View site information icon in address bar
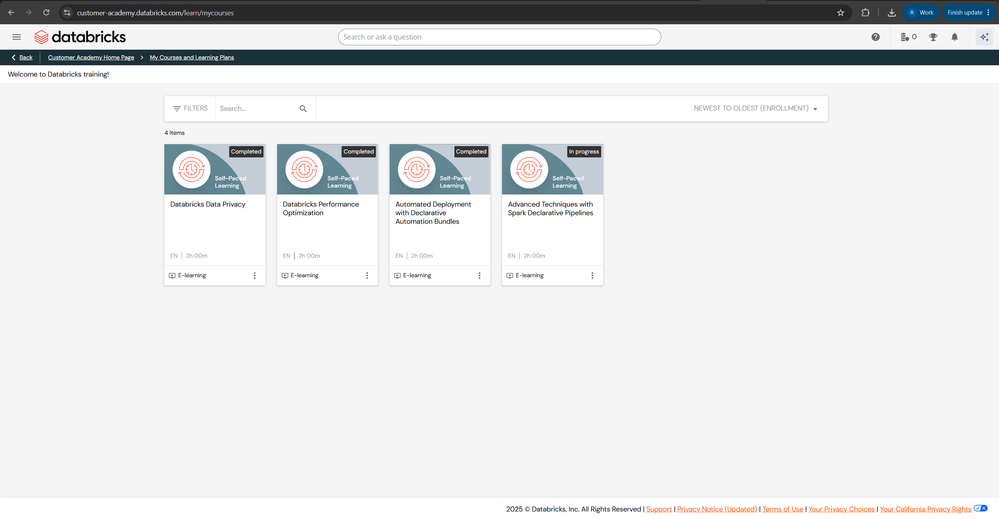The image size is (999, 519). [67, 12]
